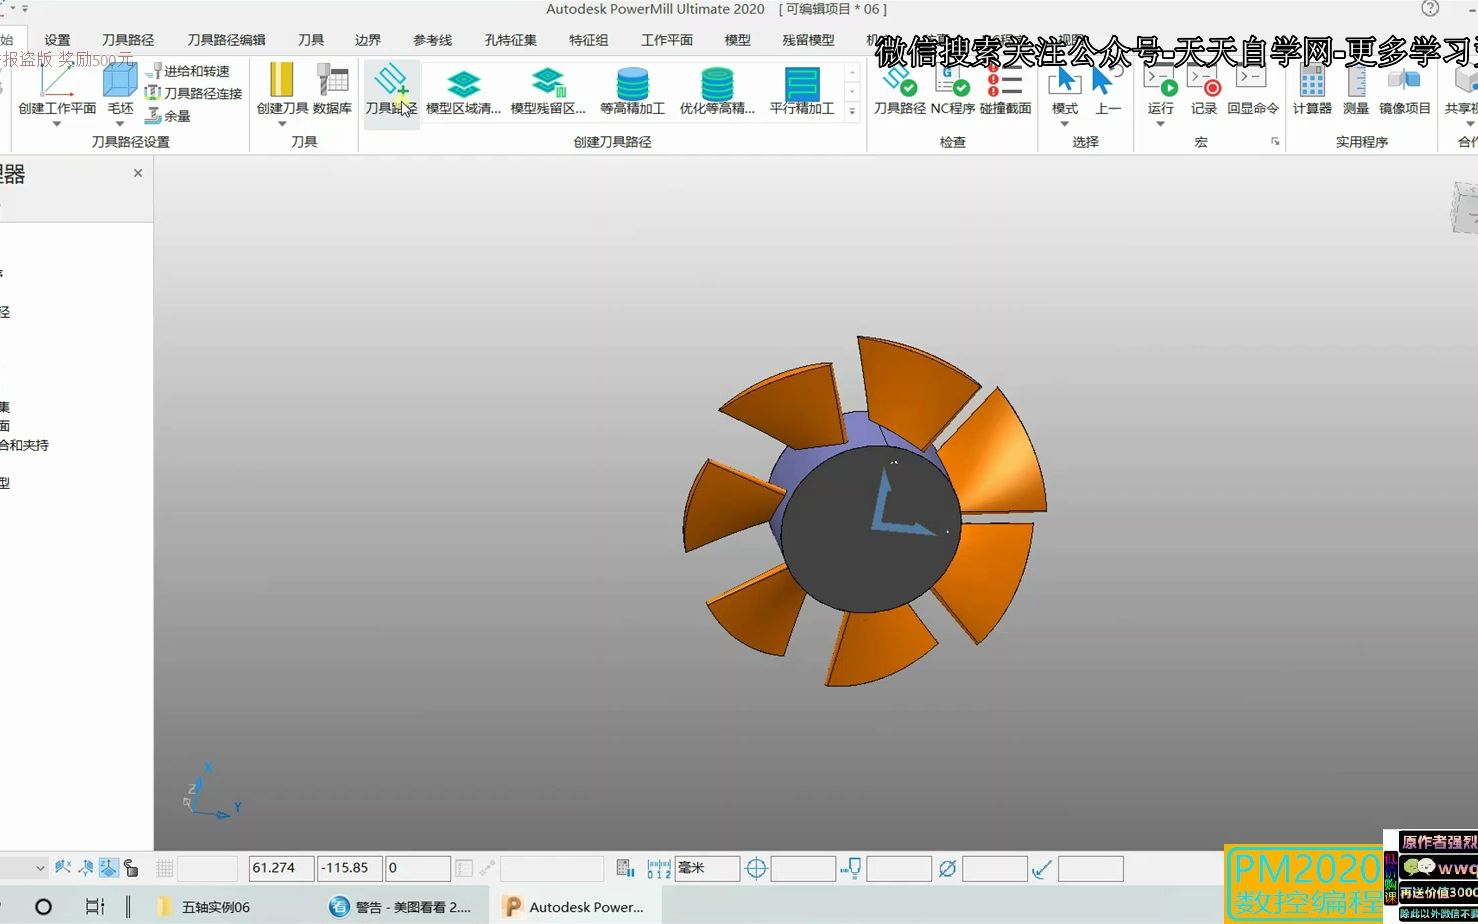The width and height of the screenshot is (1478, 924).
Task: Toggle the lock icon in status bar
Action: pos(131,868)
